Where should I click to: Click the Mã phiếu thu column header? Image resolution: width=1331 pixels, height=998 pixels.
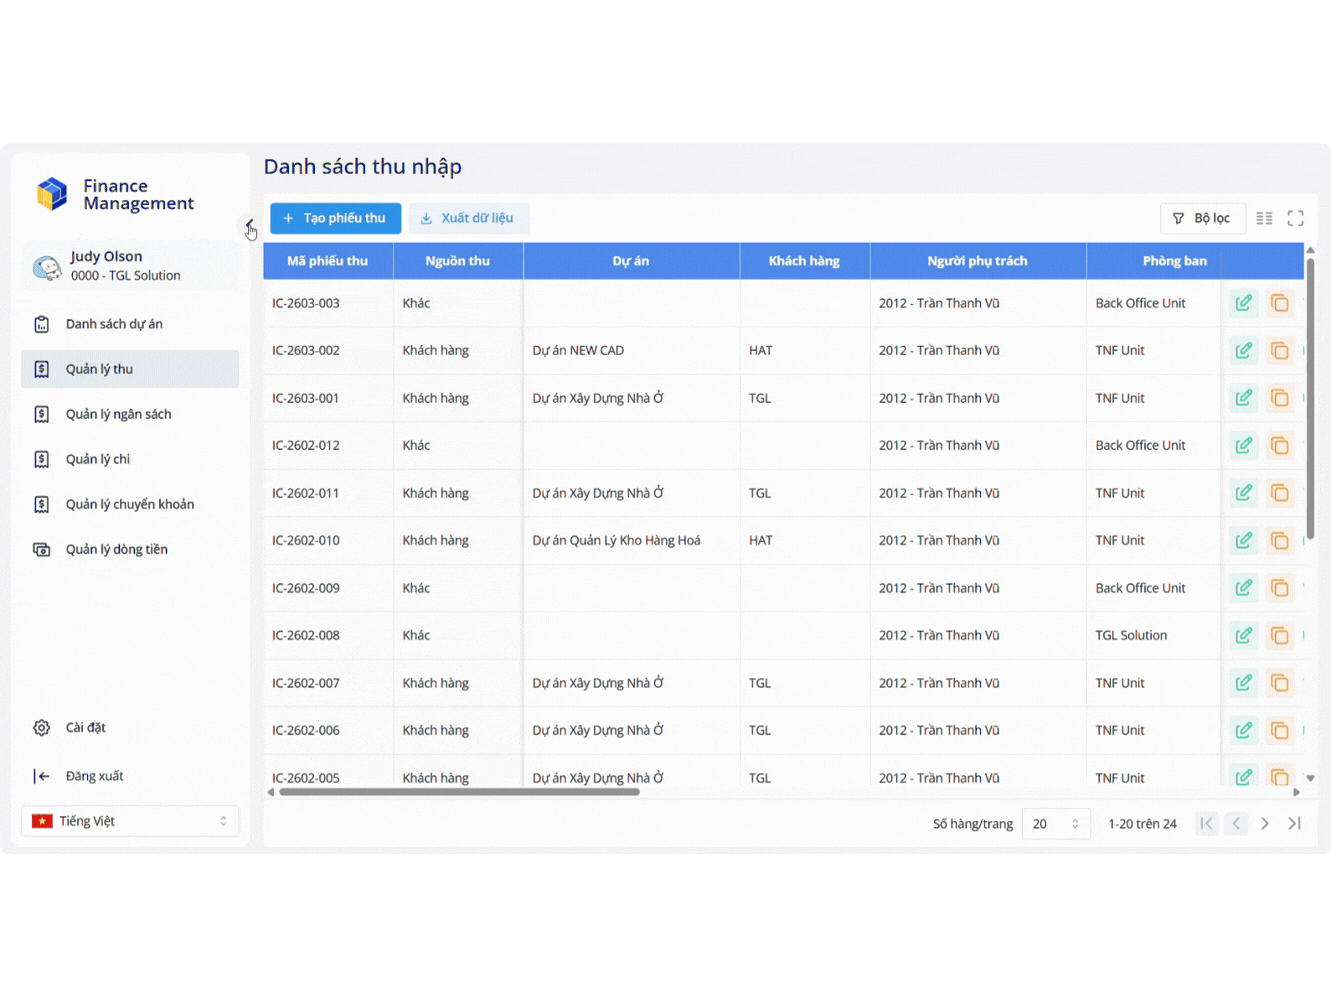[x=327, y=261]
